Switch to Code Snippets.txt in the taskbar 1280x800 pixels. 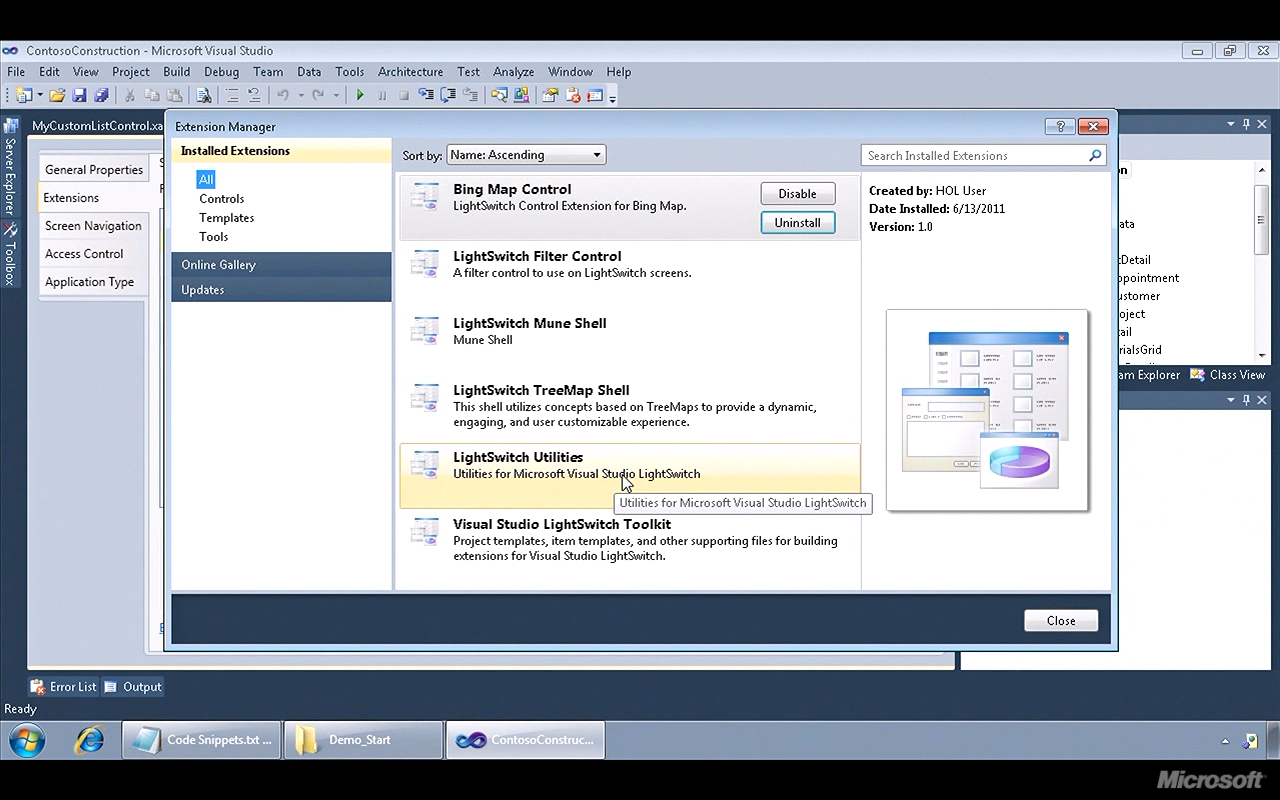[x=203, y=740]
